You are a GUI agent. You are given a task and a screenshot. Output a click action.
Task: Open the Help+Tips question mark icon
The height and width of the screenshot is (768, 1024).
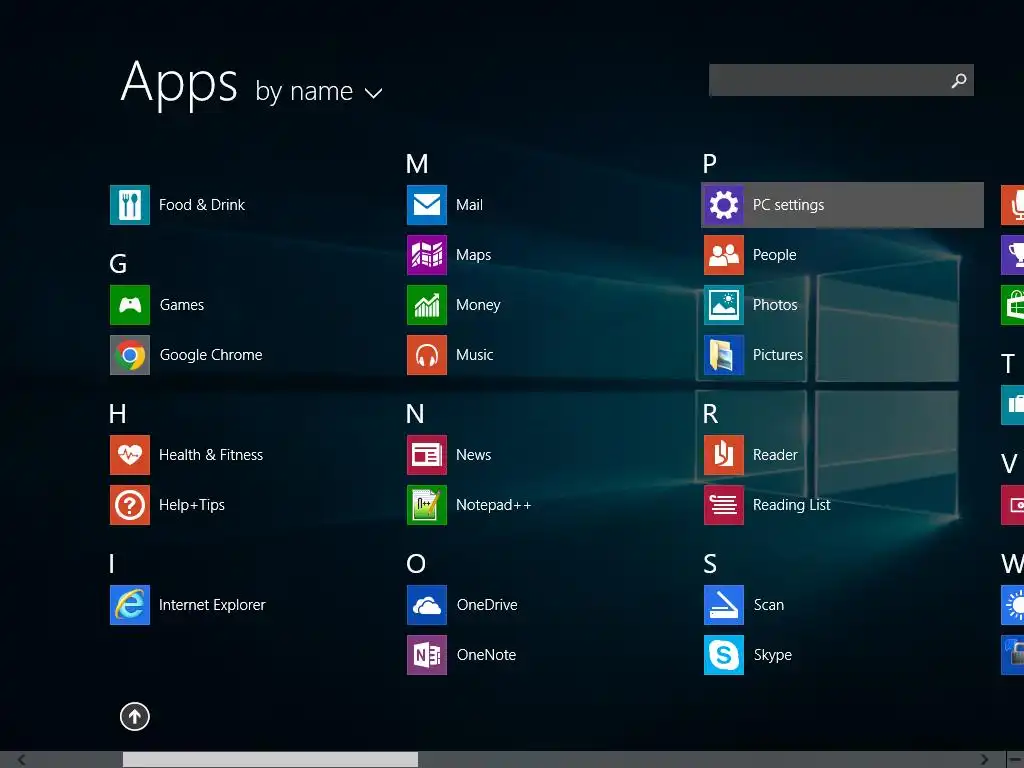pos(130,505)
